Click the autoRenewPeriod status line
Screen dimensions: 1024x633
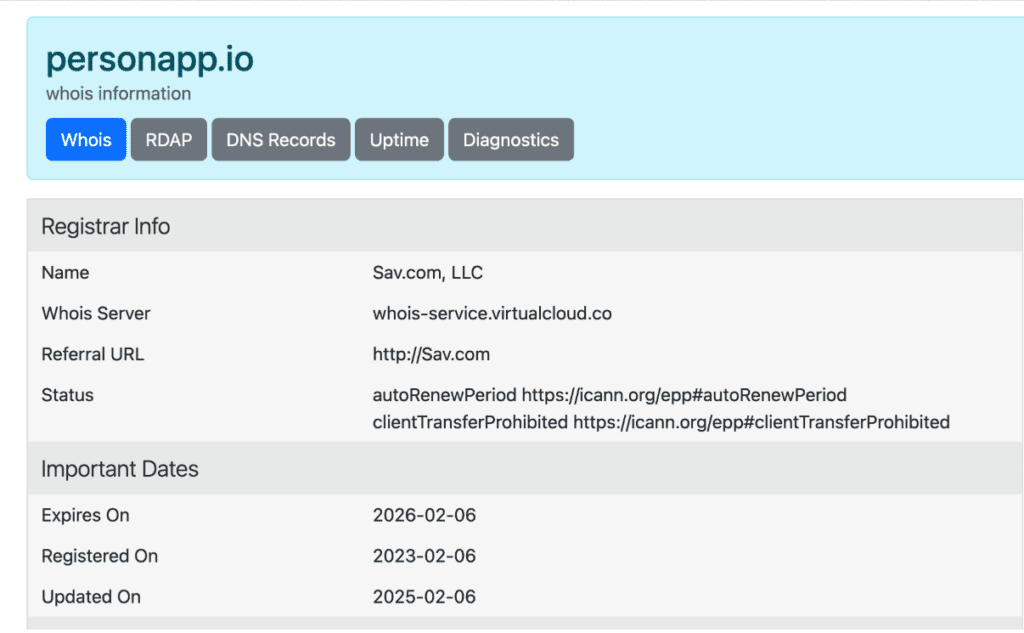609,395
